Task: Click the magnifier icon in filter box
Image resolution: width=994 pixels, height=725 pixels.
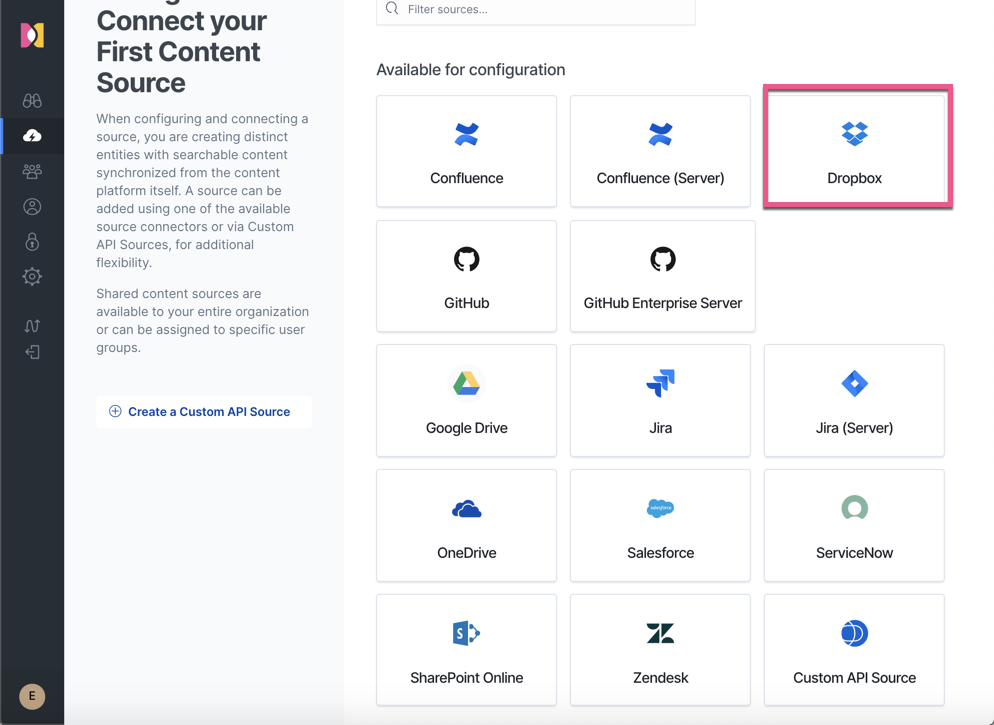Action: tap(392, 9)
